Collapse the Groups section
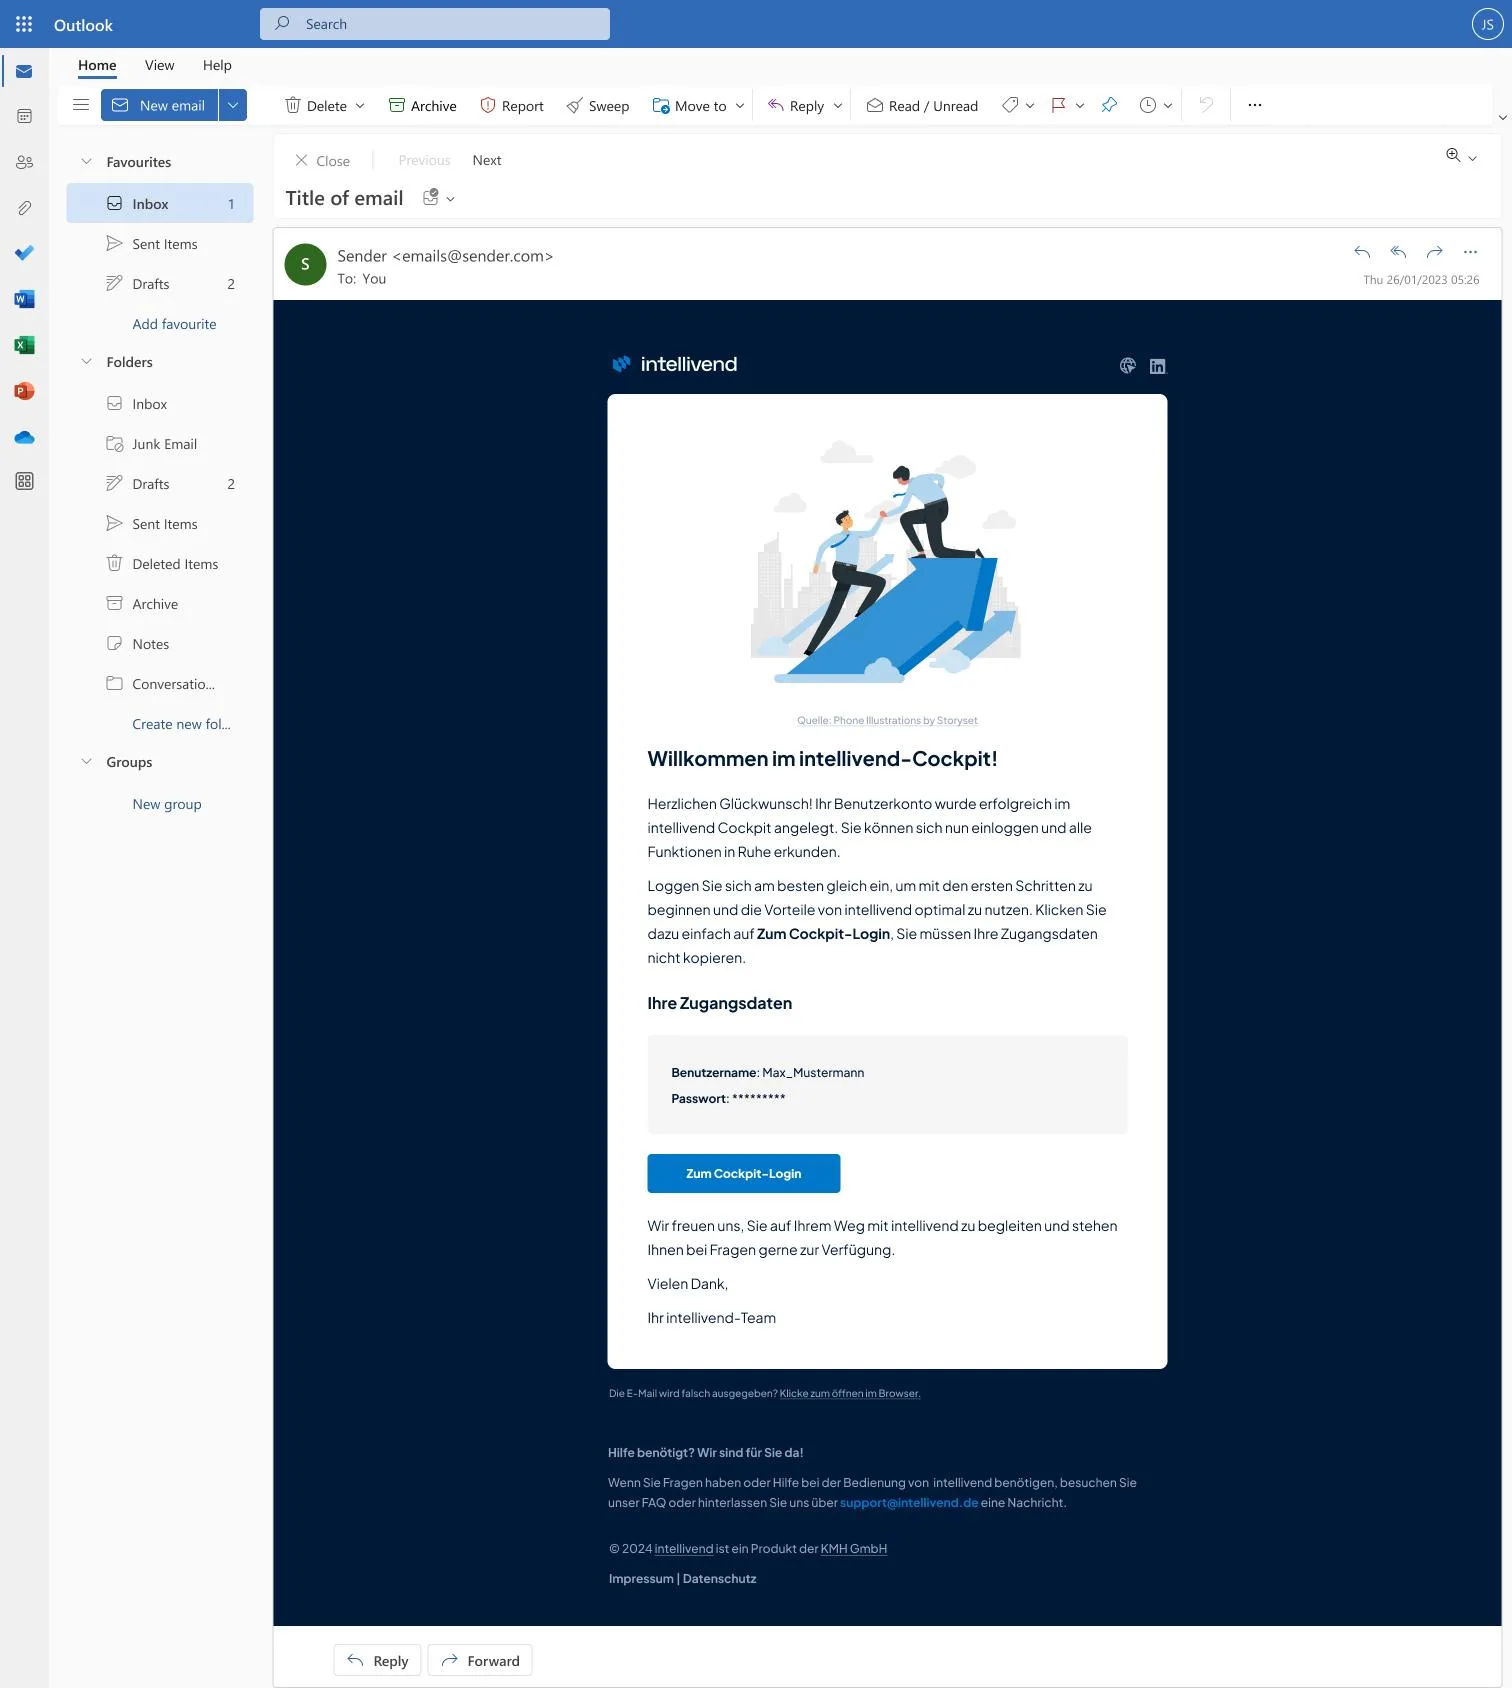 pyautogui.click(x=86, y=761)
